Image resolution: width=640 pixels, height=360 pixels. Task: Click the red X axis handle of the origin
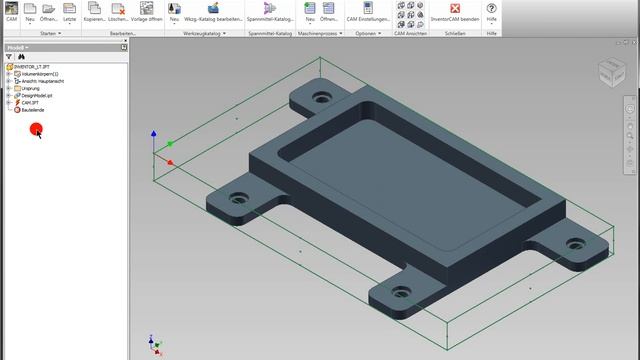click(x=171, y=162)
